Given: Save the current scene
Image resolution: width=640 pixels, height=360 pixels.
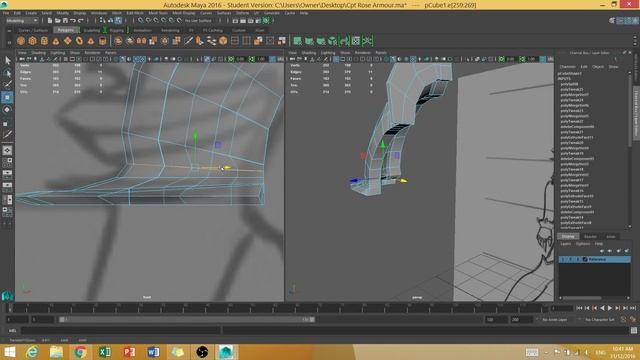Looking at the screenshot, I should coord(65,20).
